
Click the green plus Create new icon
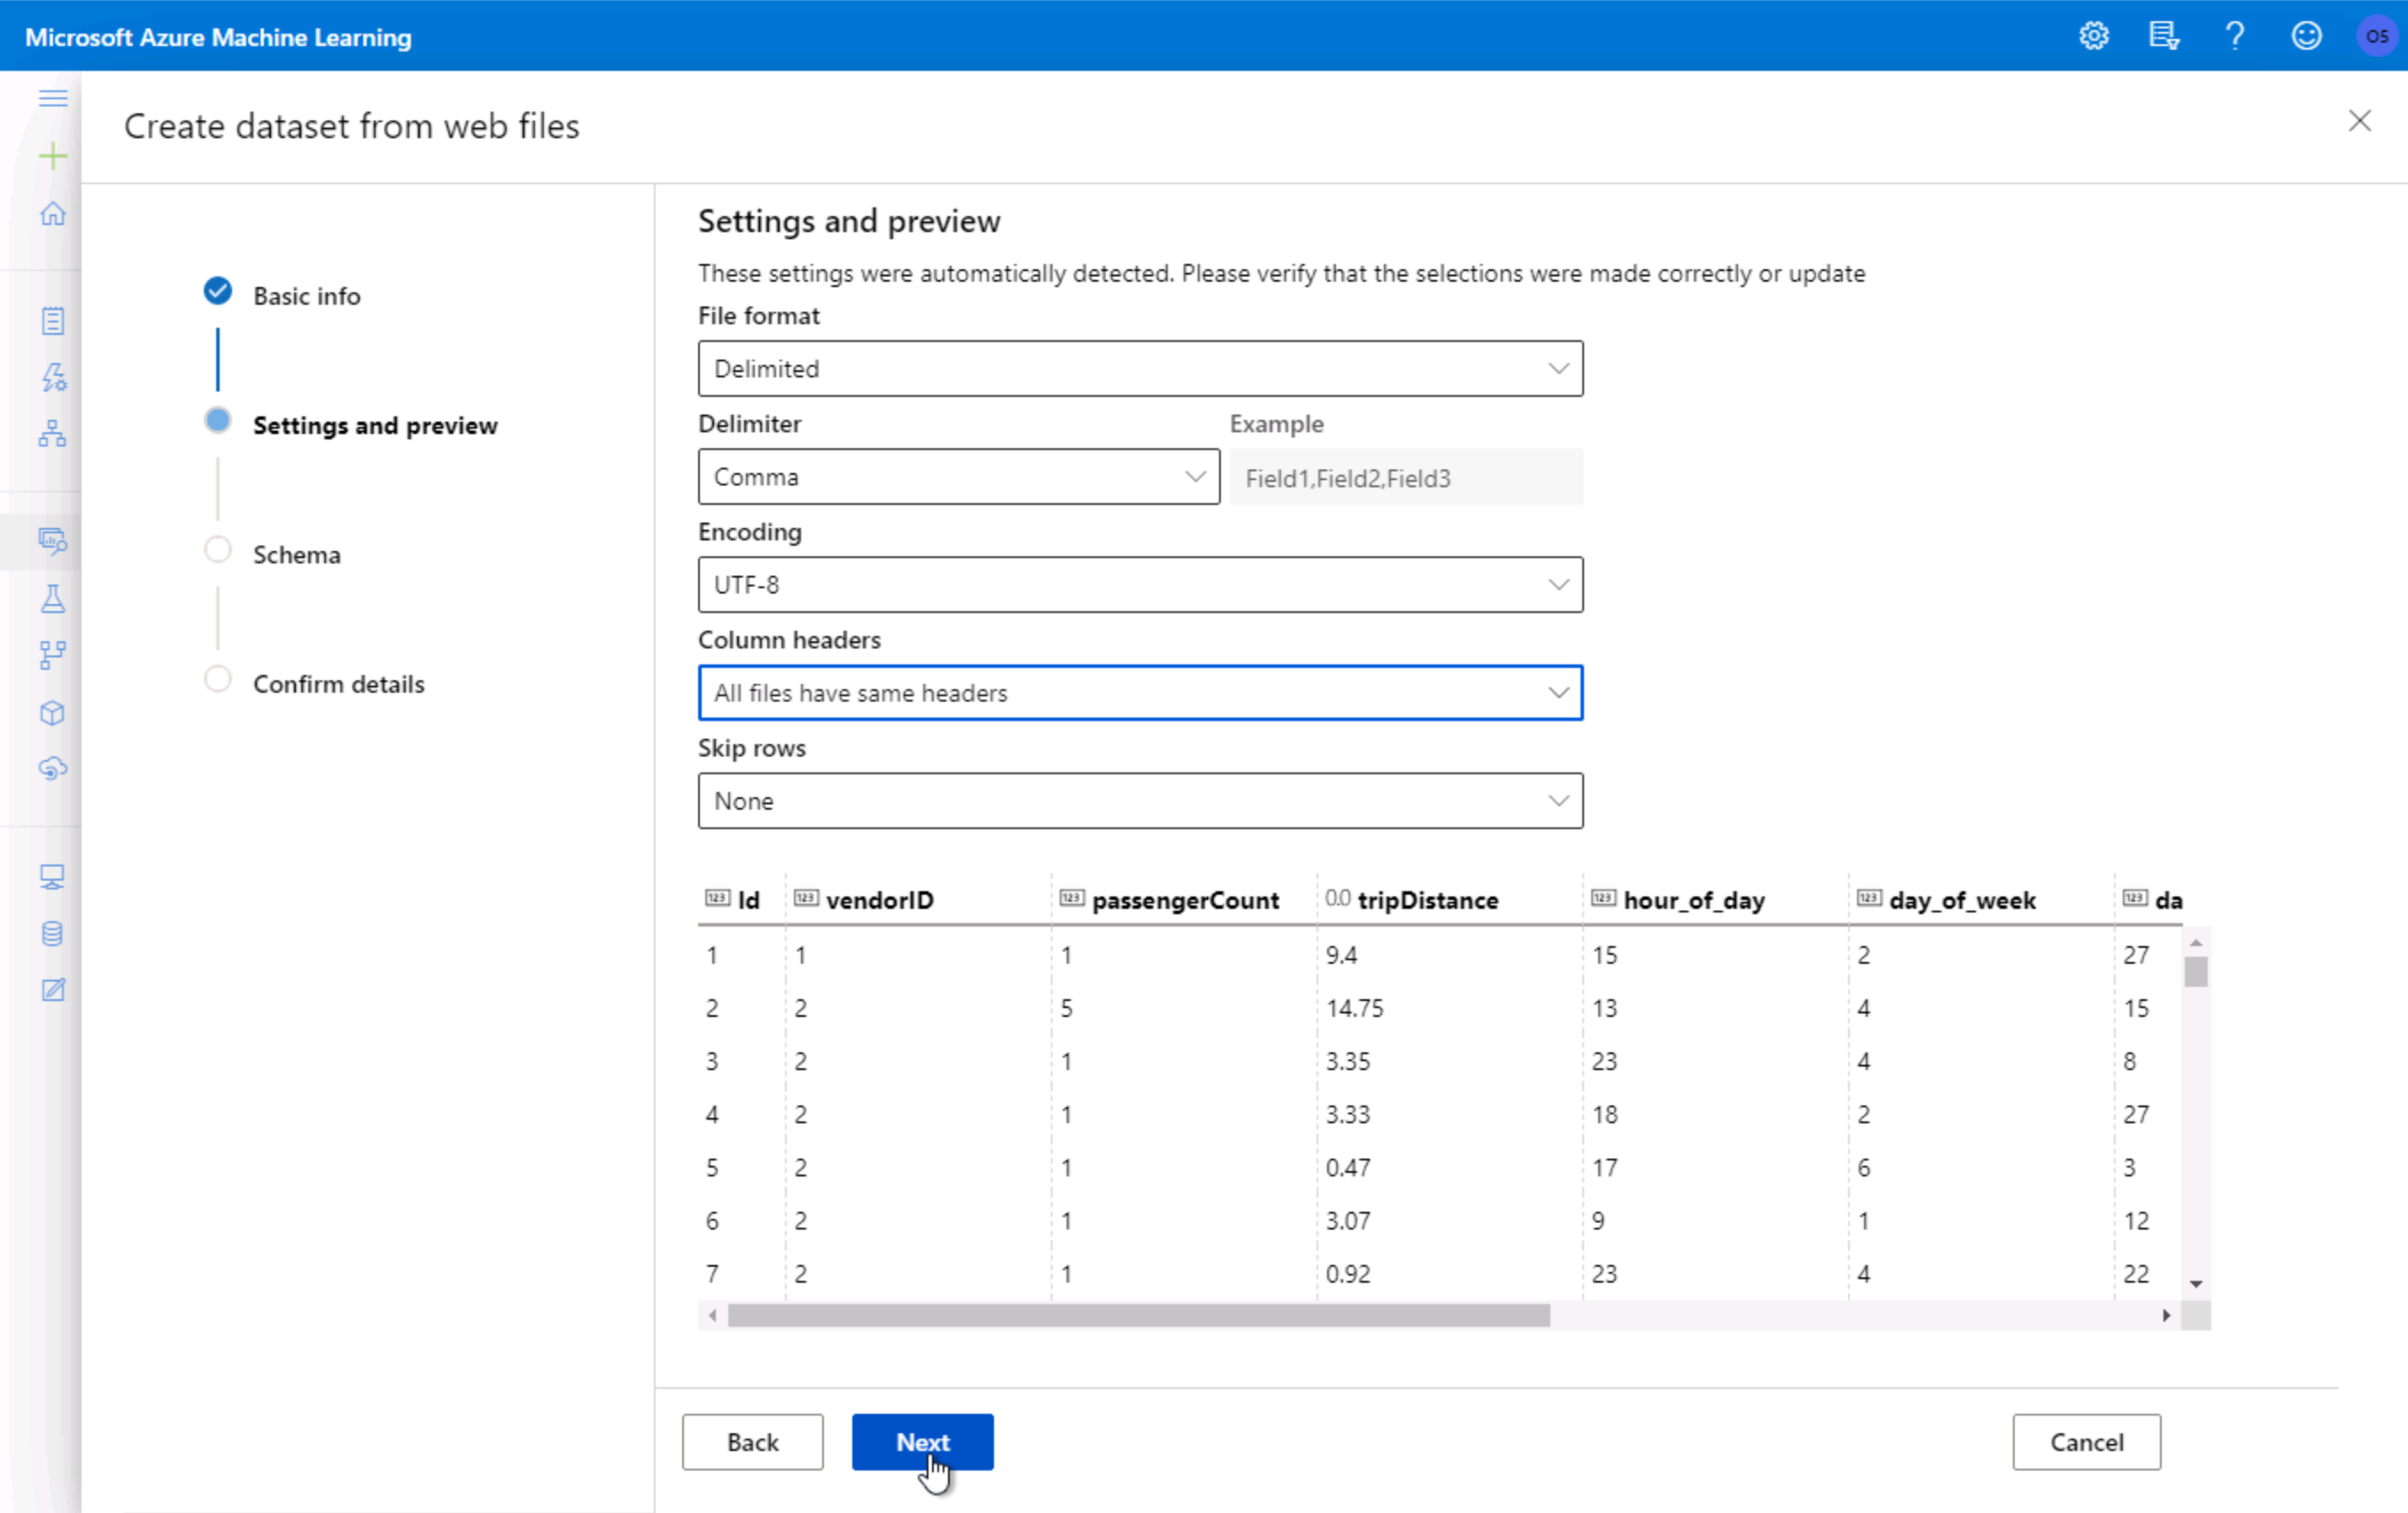[x=53, y=156]
